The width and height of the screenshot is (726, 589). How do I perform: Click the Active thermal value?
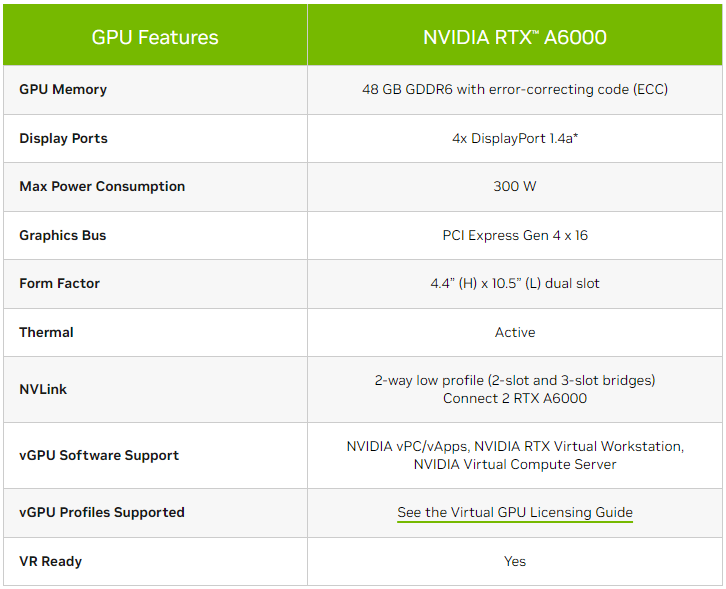click(515, 332)
